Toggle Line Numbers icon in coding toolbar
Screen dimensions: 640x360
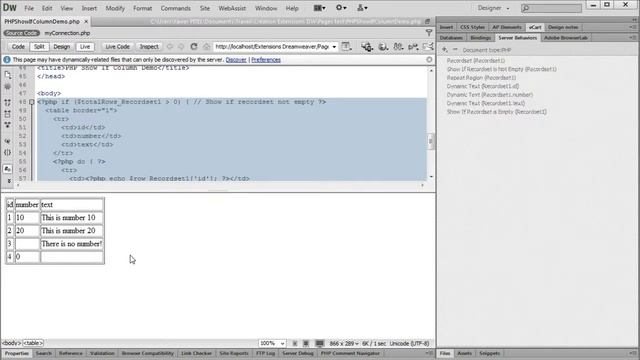pos(7,169)
